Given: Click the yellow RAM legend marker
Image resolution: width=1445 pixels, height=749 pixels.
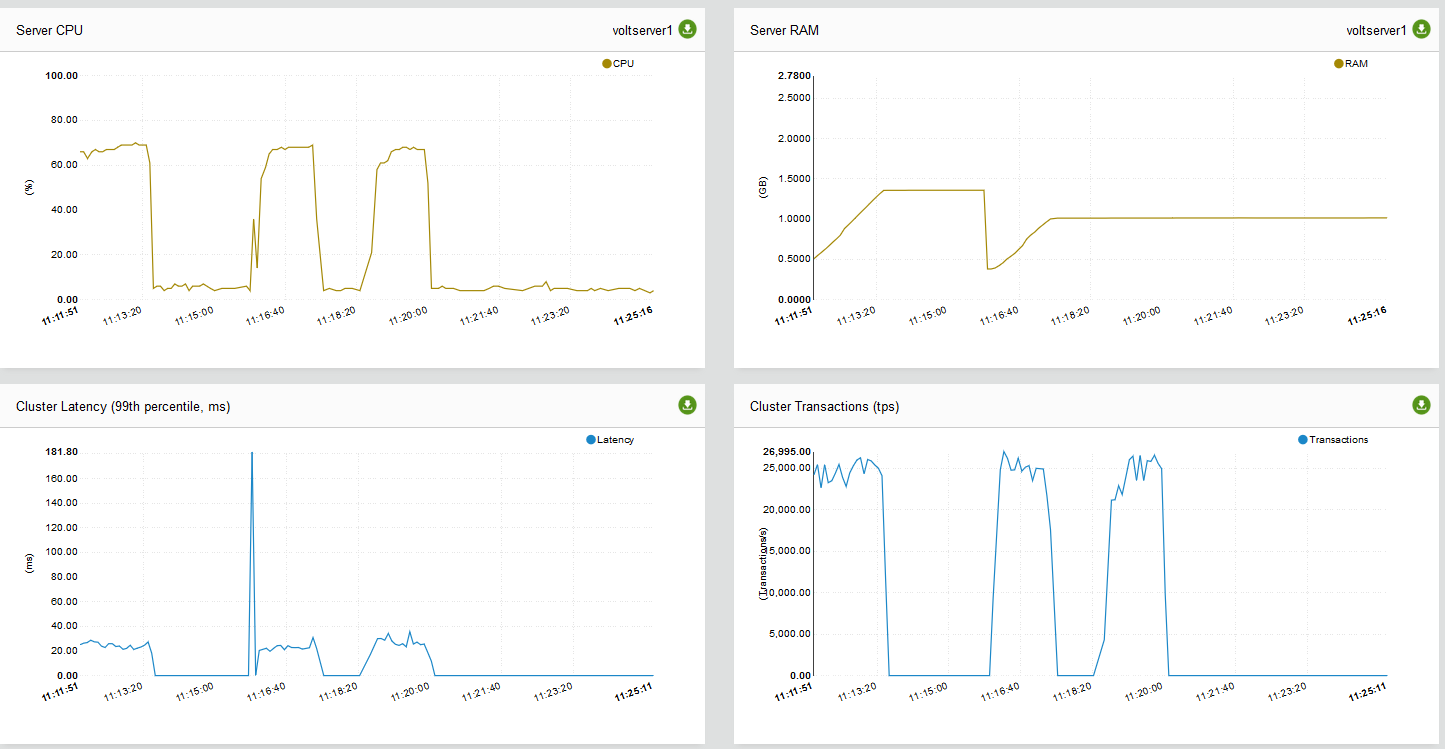Looking at the screenshot, I should pos(1337,62).
